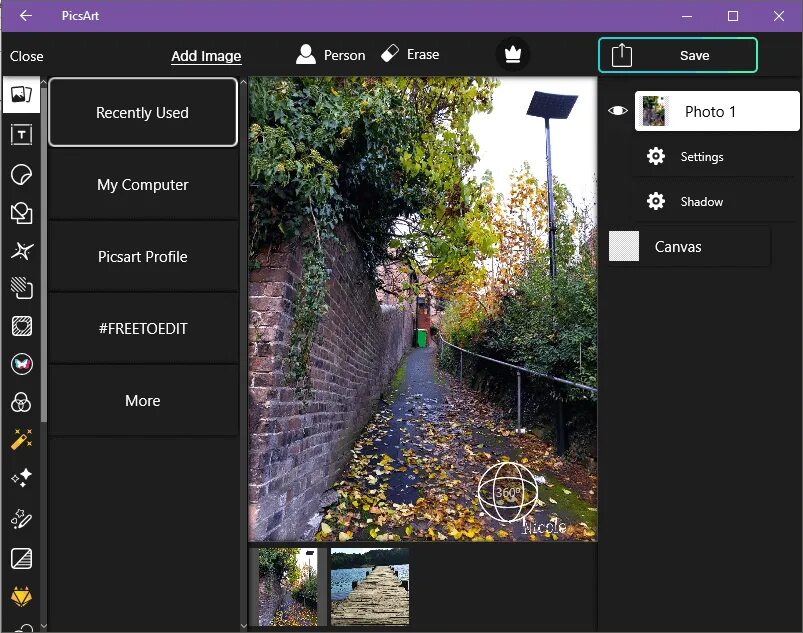
Task: Click the Person cutout icon
Action: click(306, 54)
